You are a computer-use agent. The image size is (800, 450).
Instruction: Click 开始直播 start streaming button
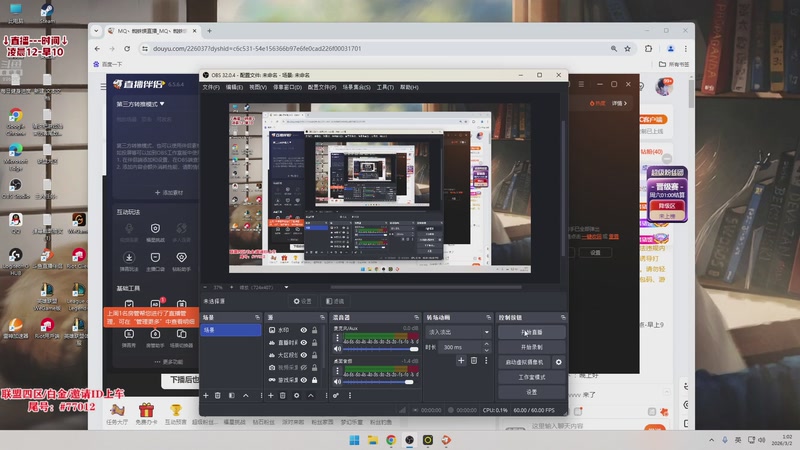[532, 332]
